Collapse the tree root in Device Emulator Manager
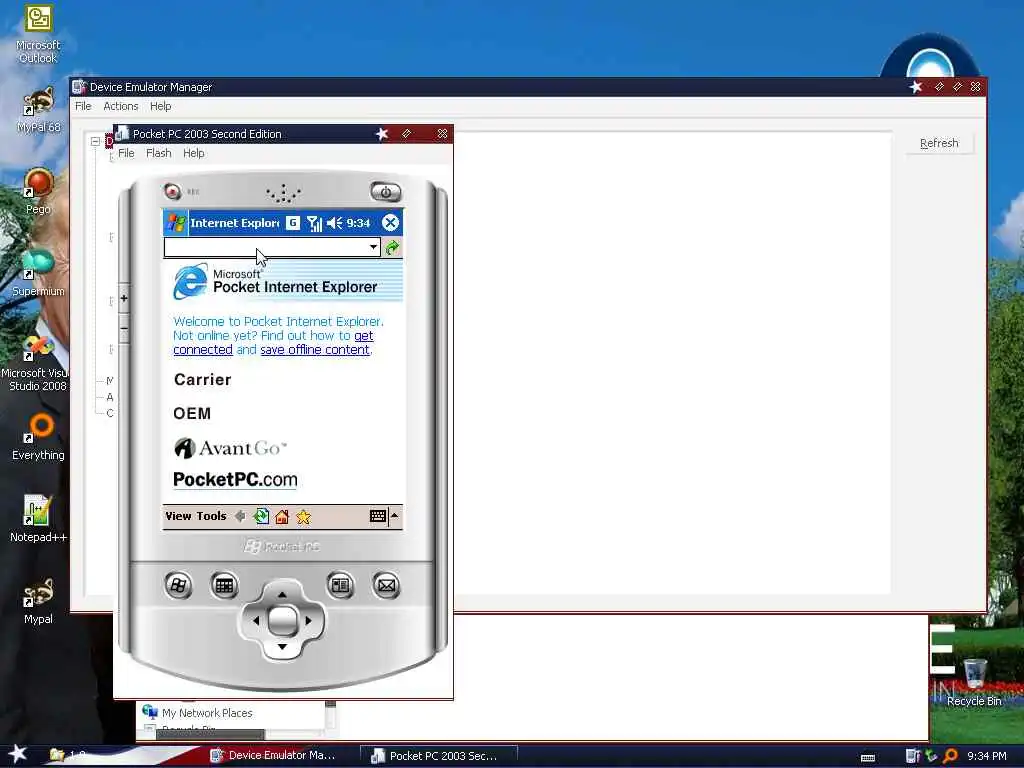1024x768 pixels. coord(95,141)
